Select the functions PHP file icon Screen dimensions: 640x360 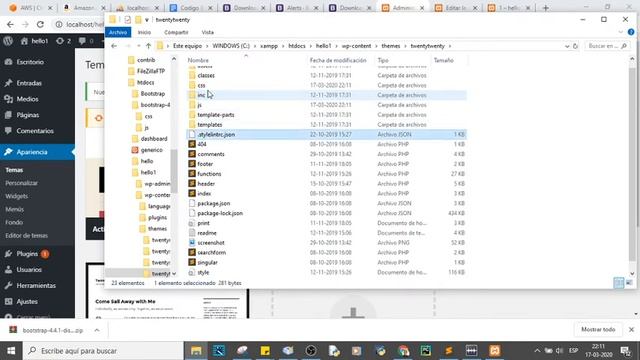pos(192,173)
